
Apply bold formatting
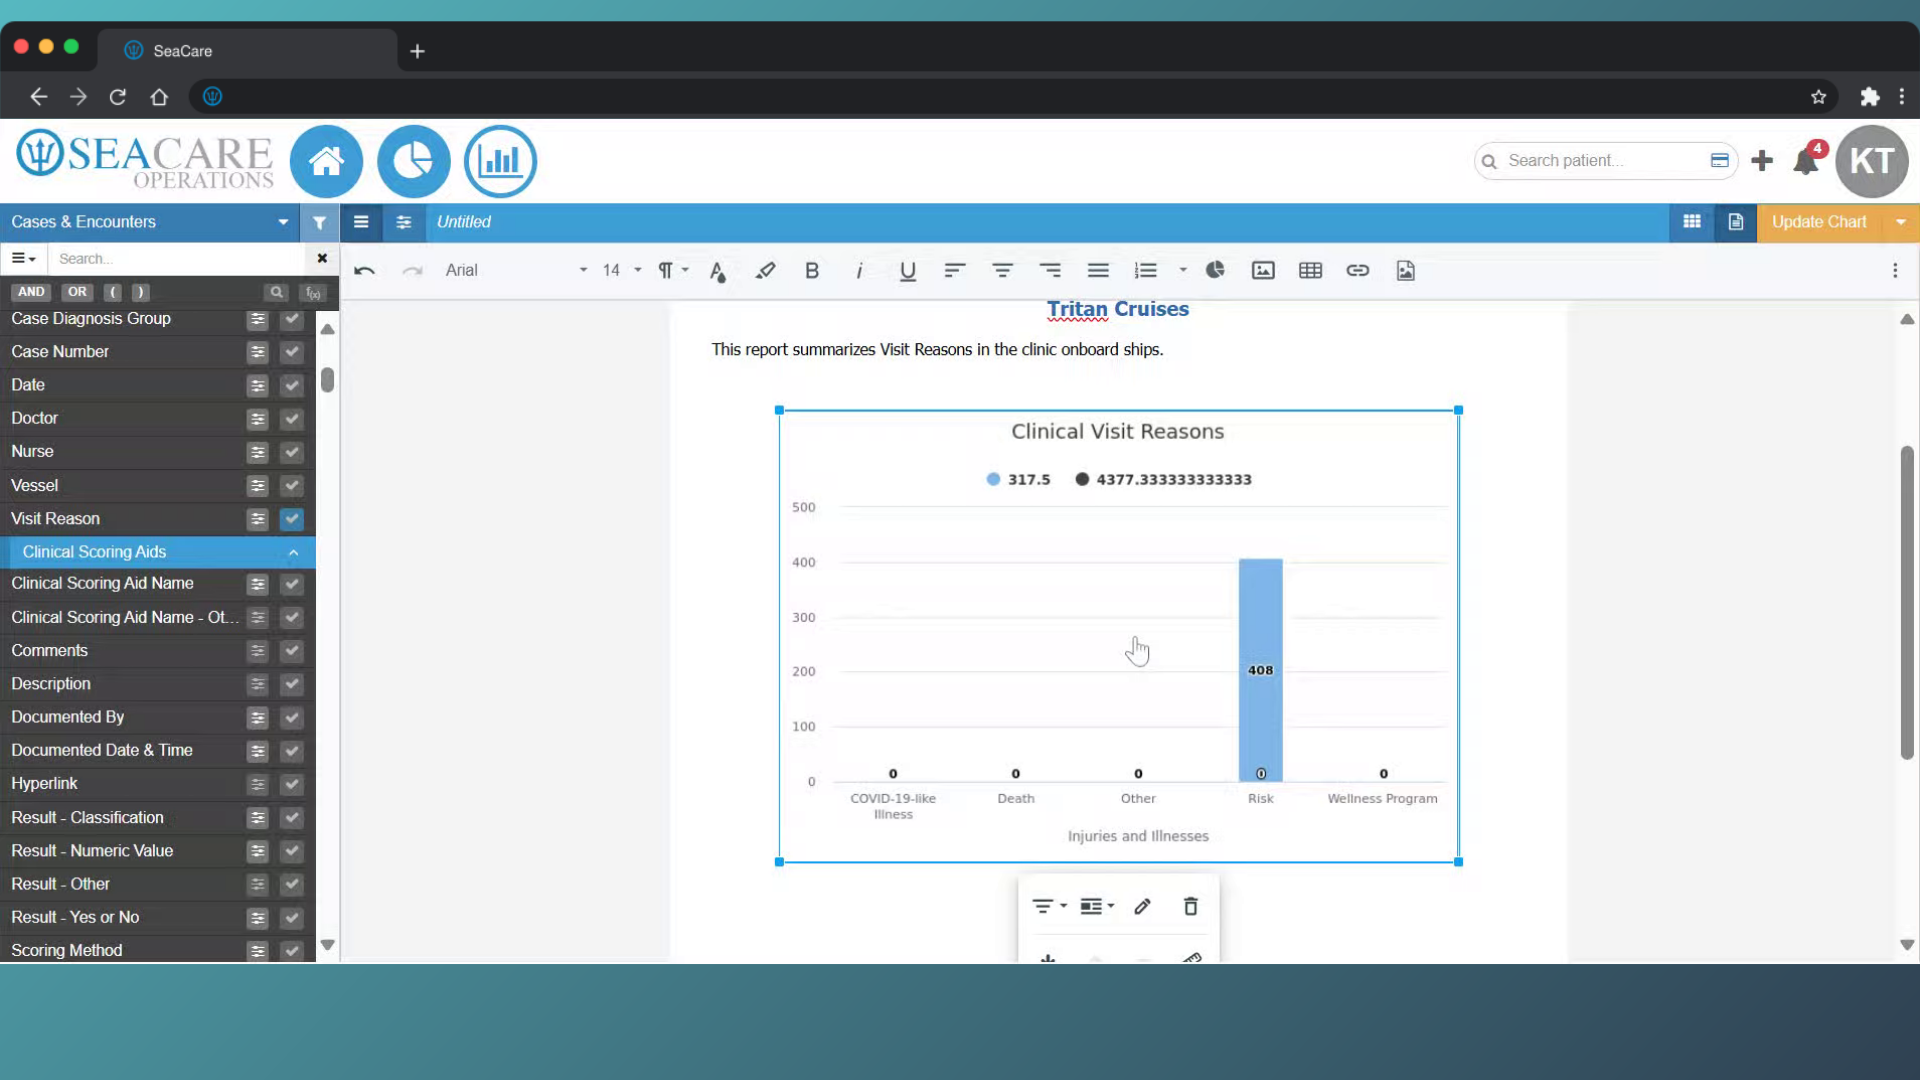[x=812, y=271]
